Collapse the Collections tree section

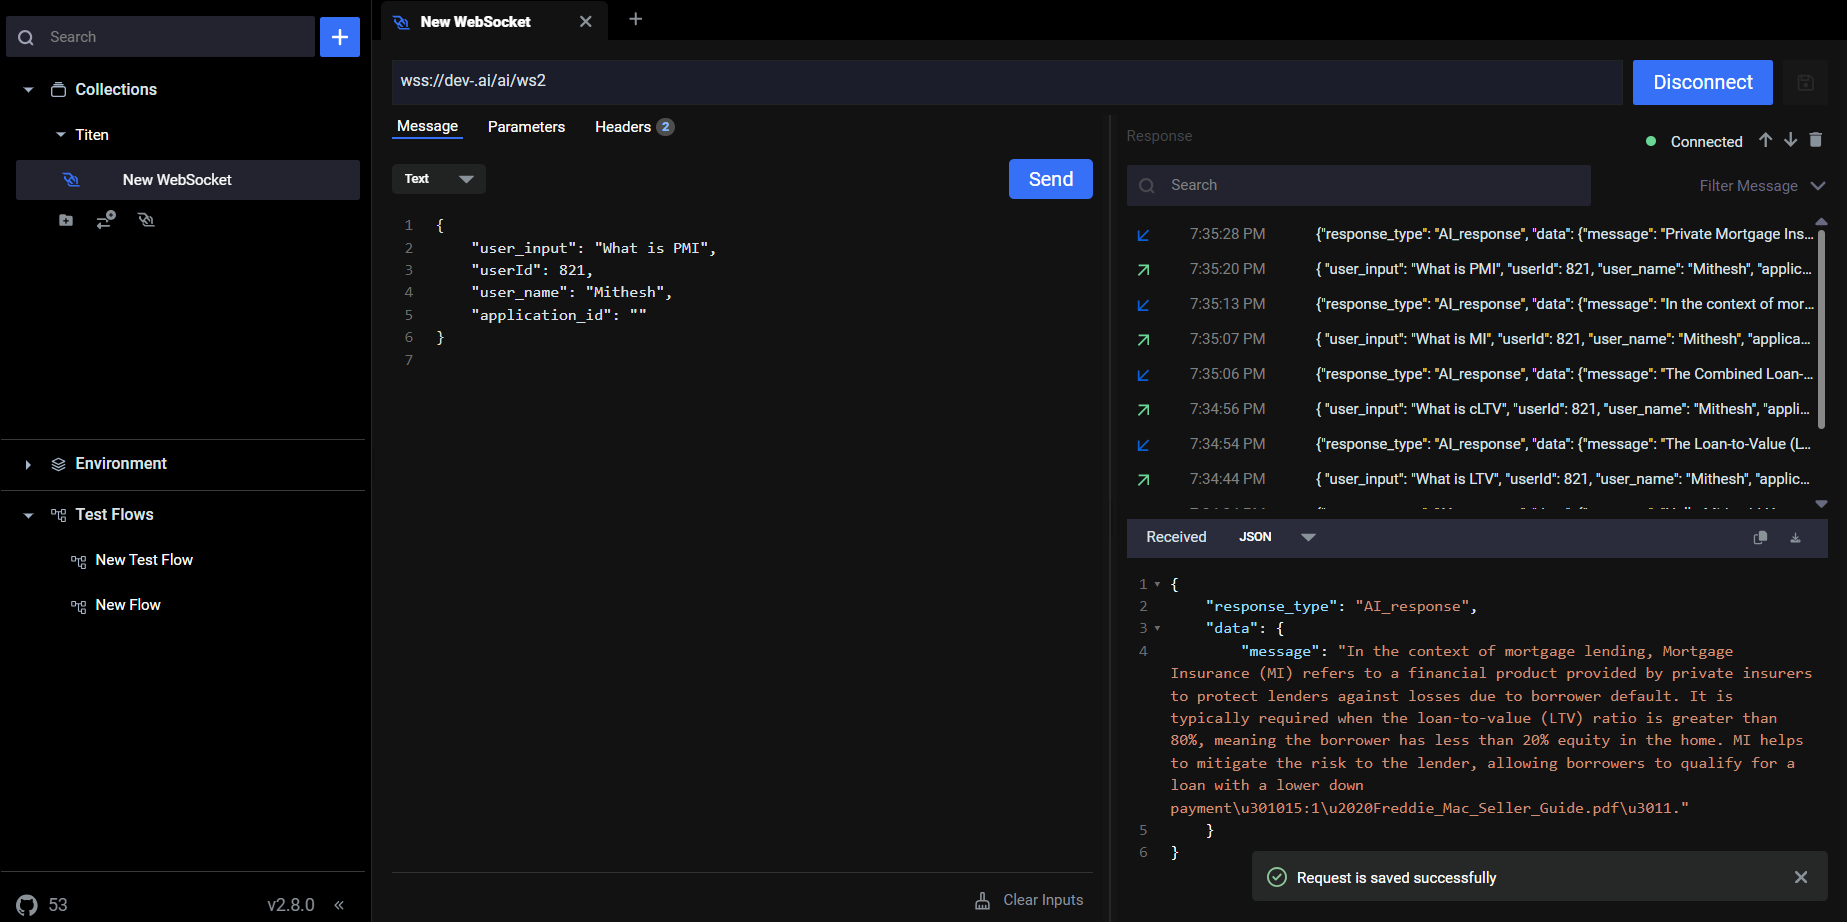click(x=29, y=90)
